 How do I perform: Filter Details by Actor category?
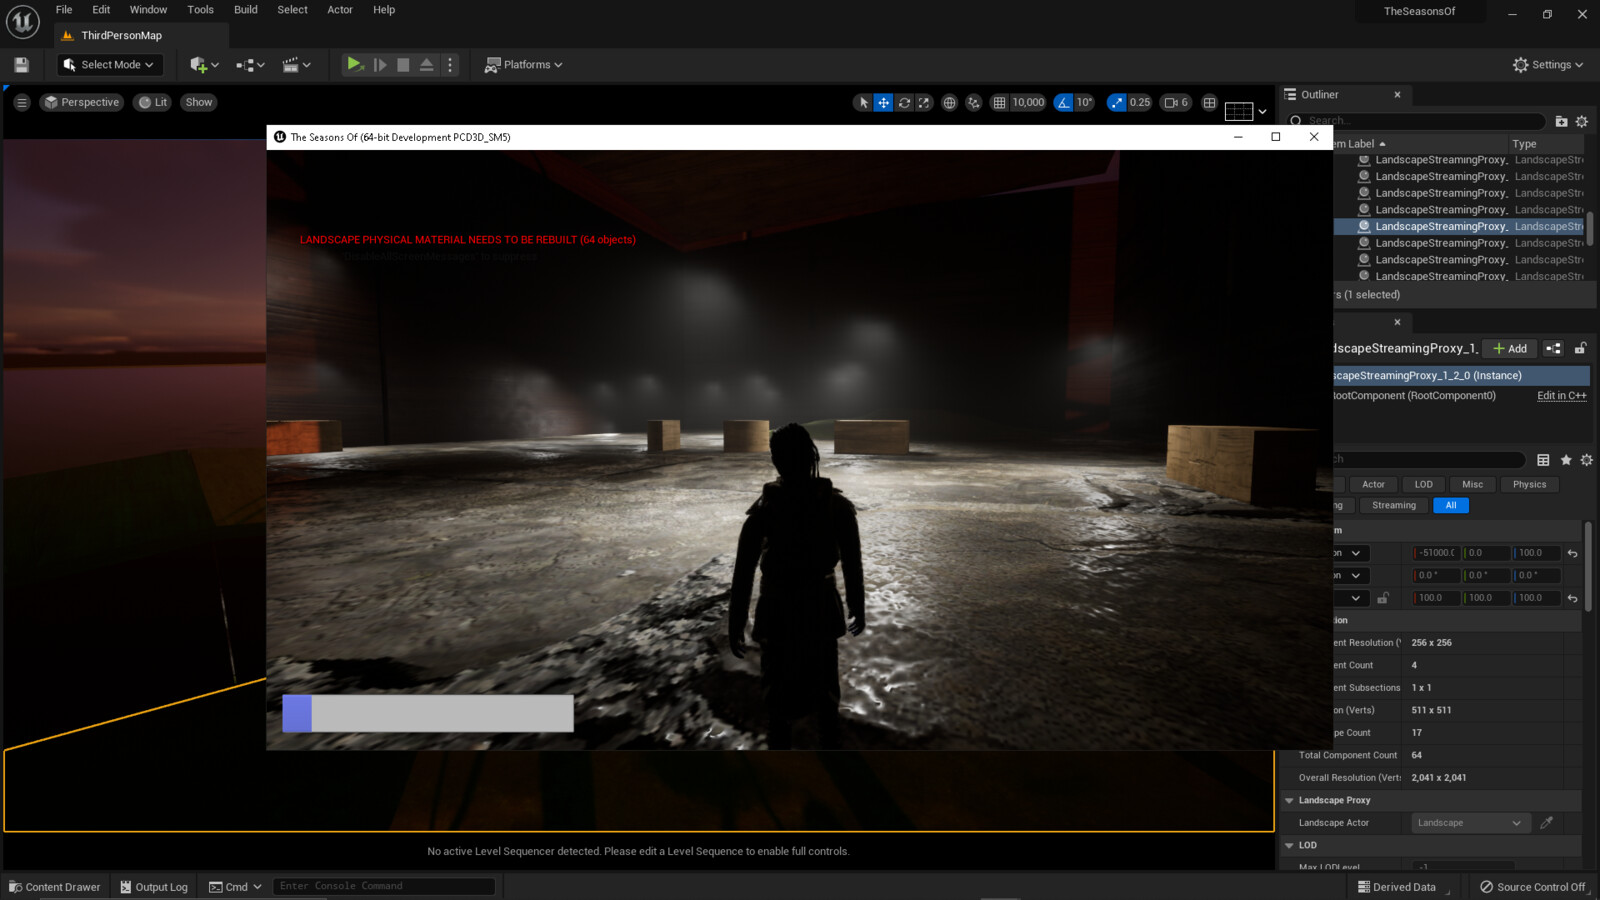coord(1373,484)
